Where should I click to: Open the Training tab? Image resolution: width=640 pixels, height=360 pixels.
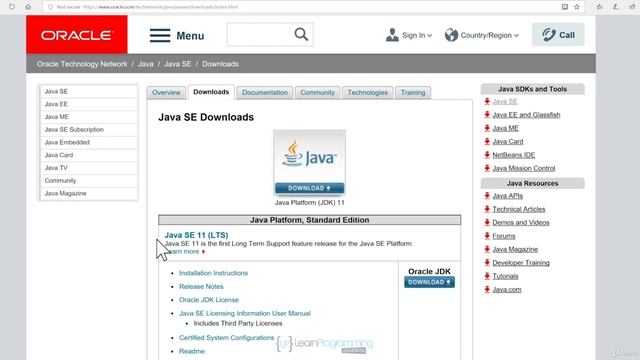coord(413,93)
